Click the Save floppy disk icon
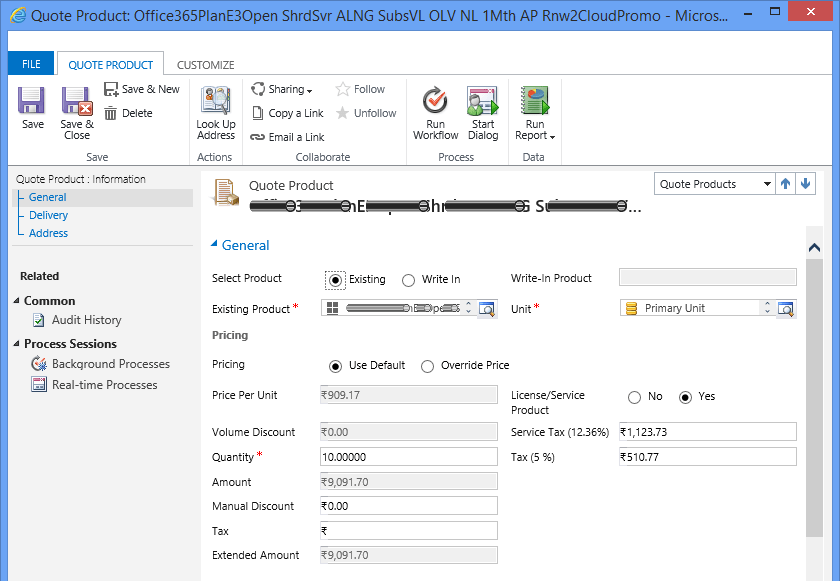The height and width of the screenshot is (581, 840). [x=32, y=101]
